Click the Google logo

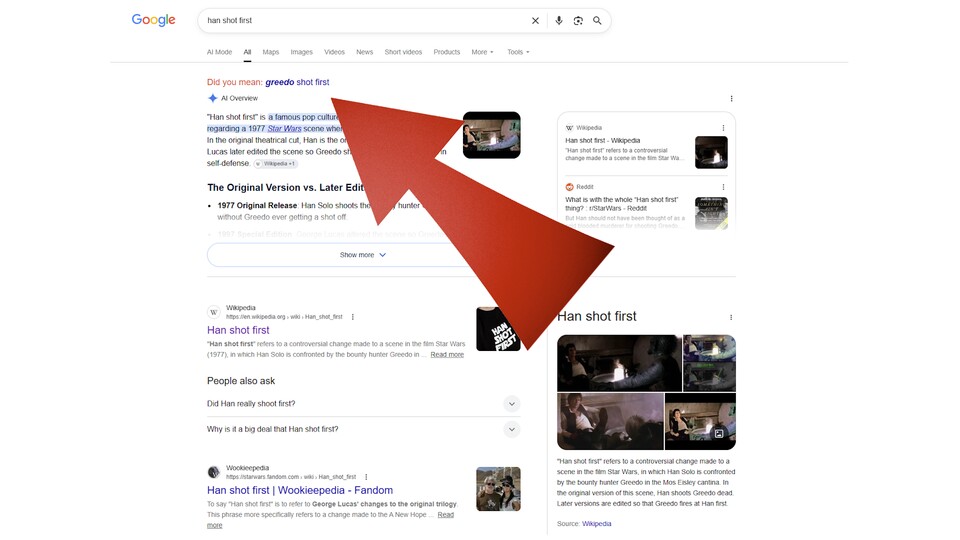(x=154, y=20)
